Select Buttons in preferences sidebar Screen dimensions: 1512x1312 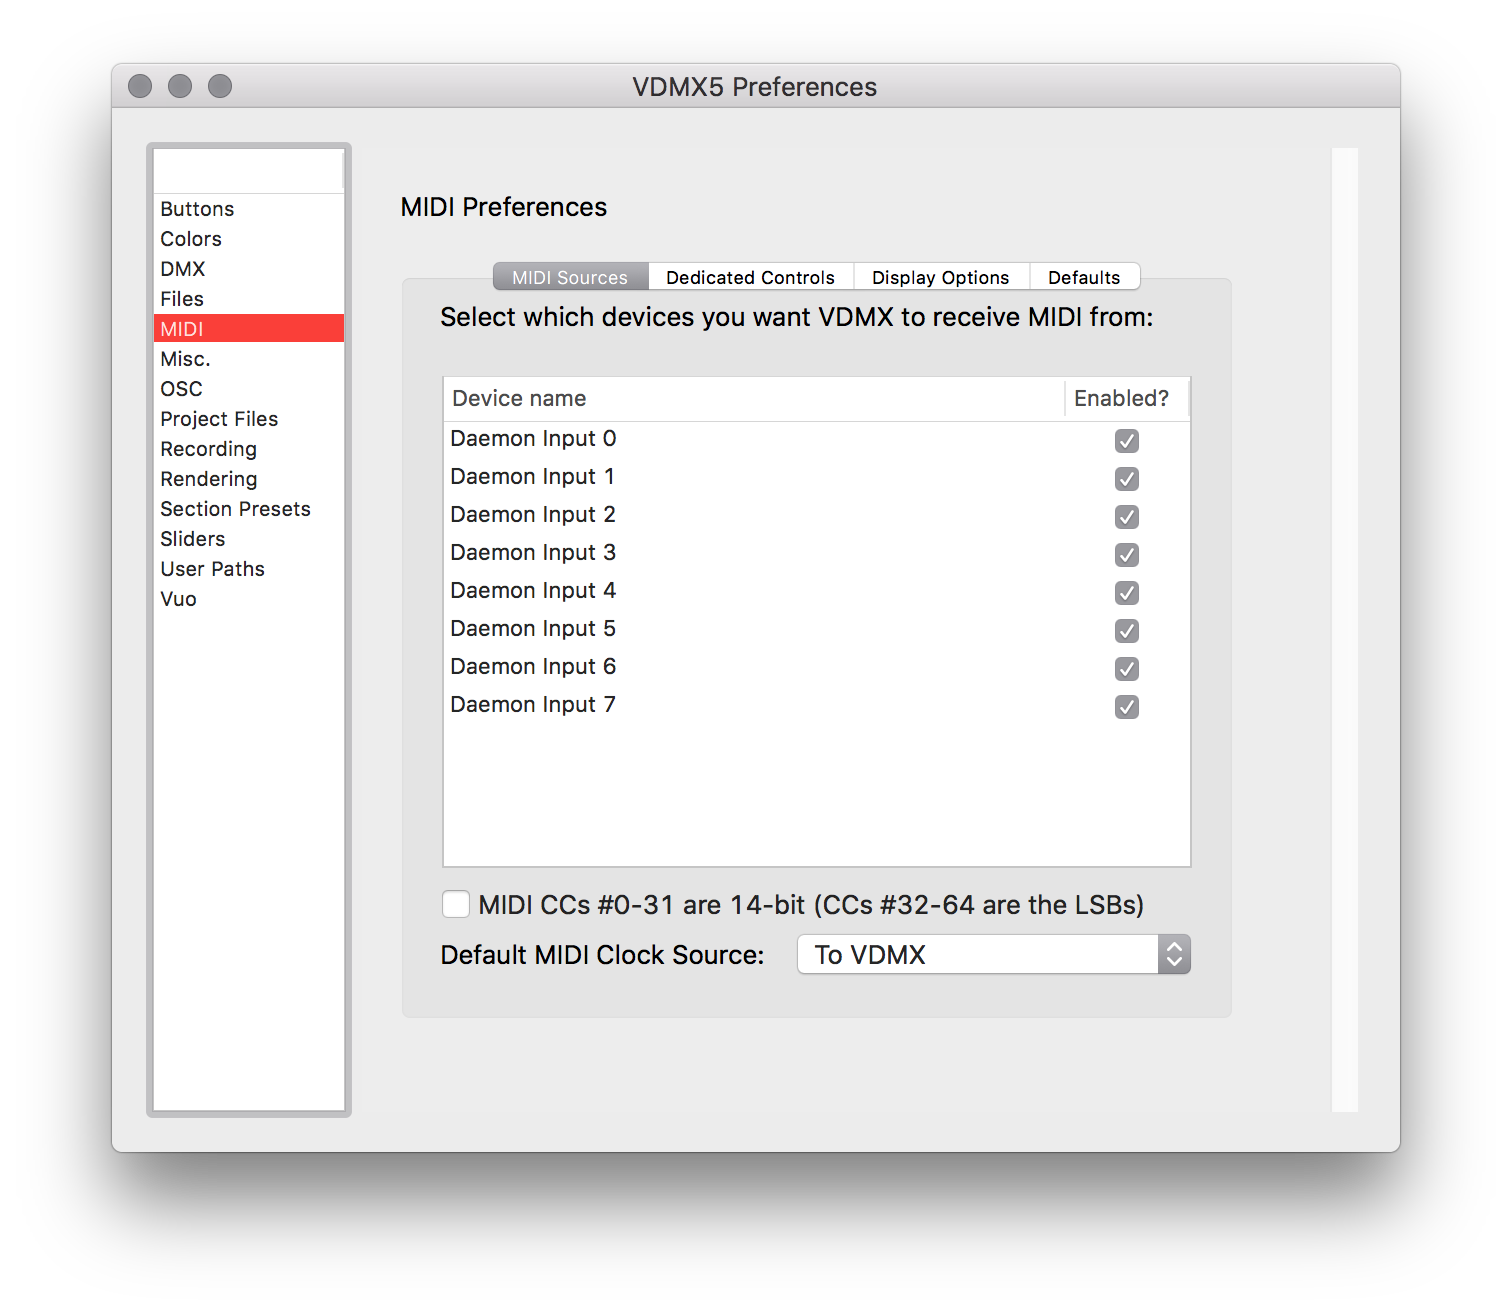tap(249, 209)
